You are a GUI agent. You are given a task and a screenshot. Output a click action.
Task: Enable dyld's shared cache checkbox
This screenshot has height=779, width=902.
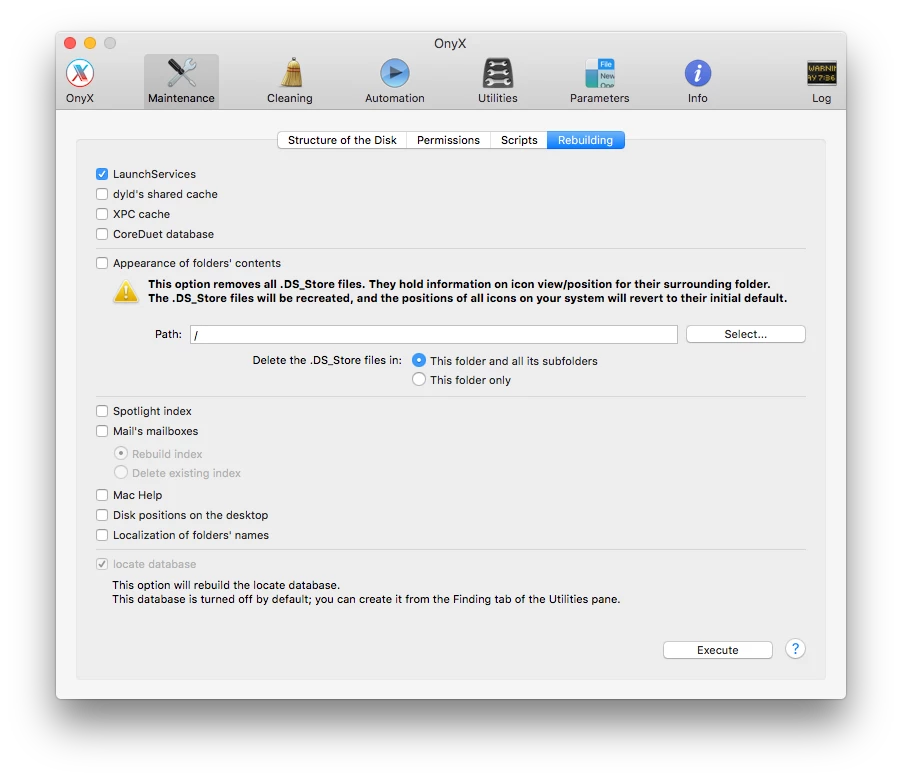[102, 194]
